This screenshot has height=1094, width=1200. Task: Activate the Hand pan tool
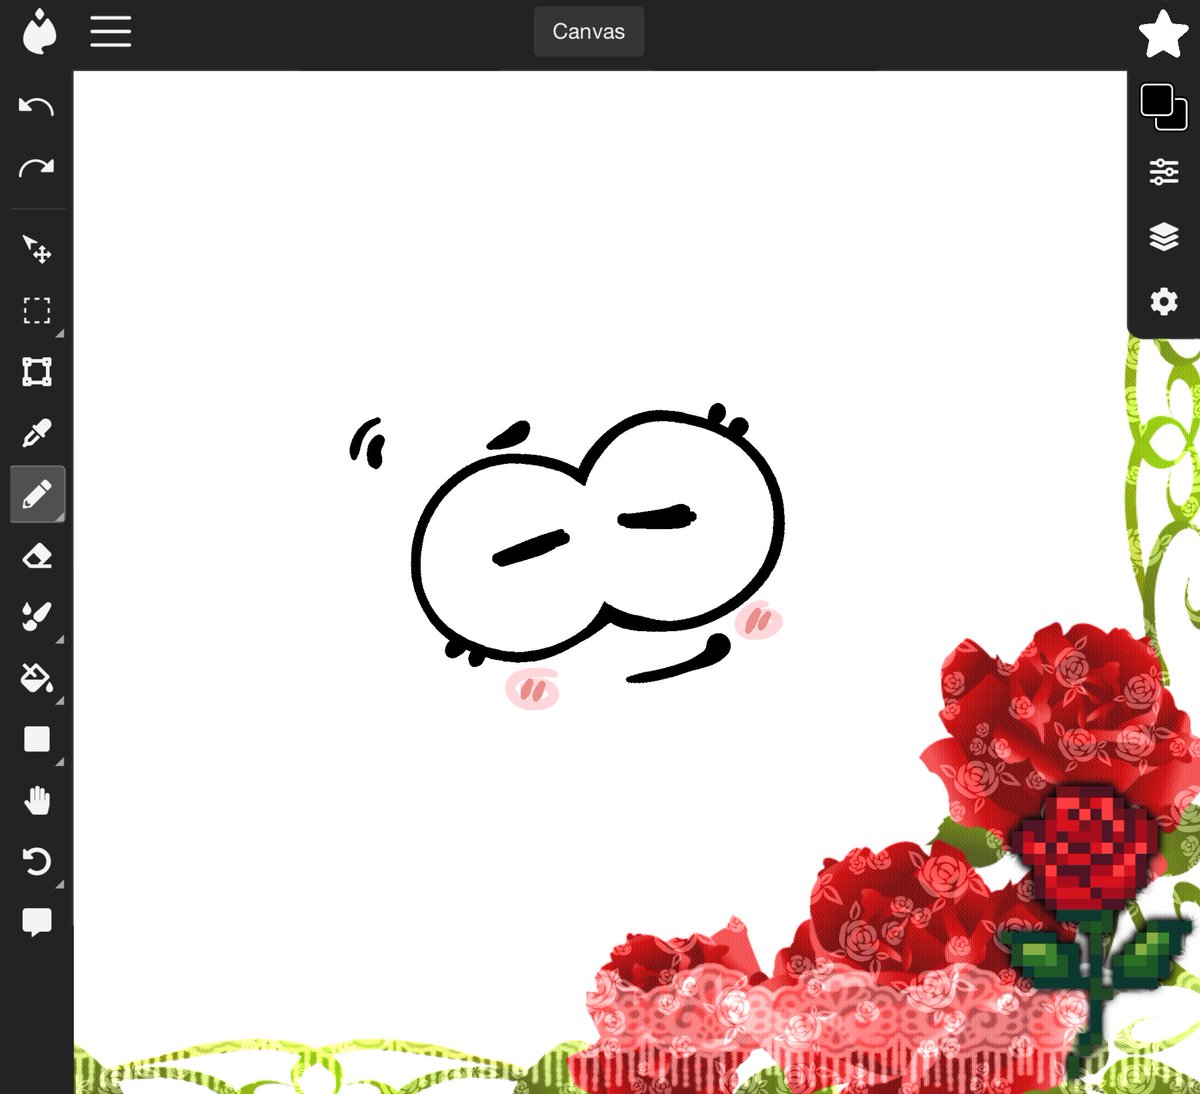point(37,800)
